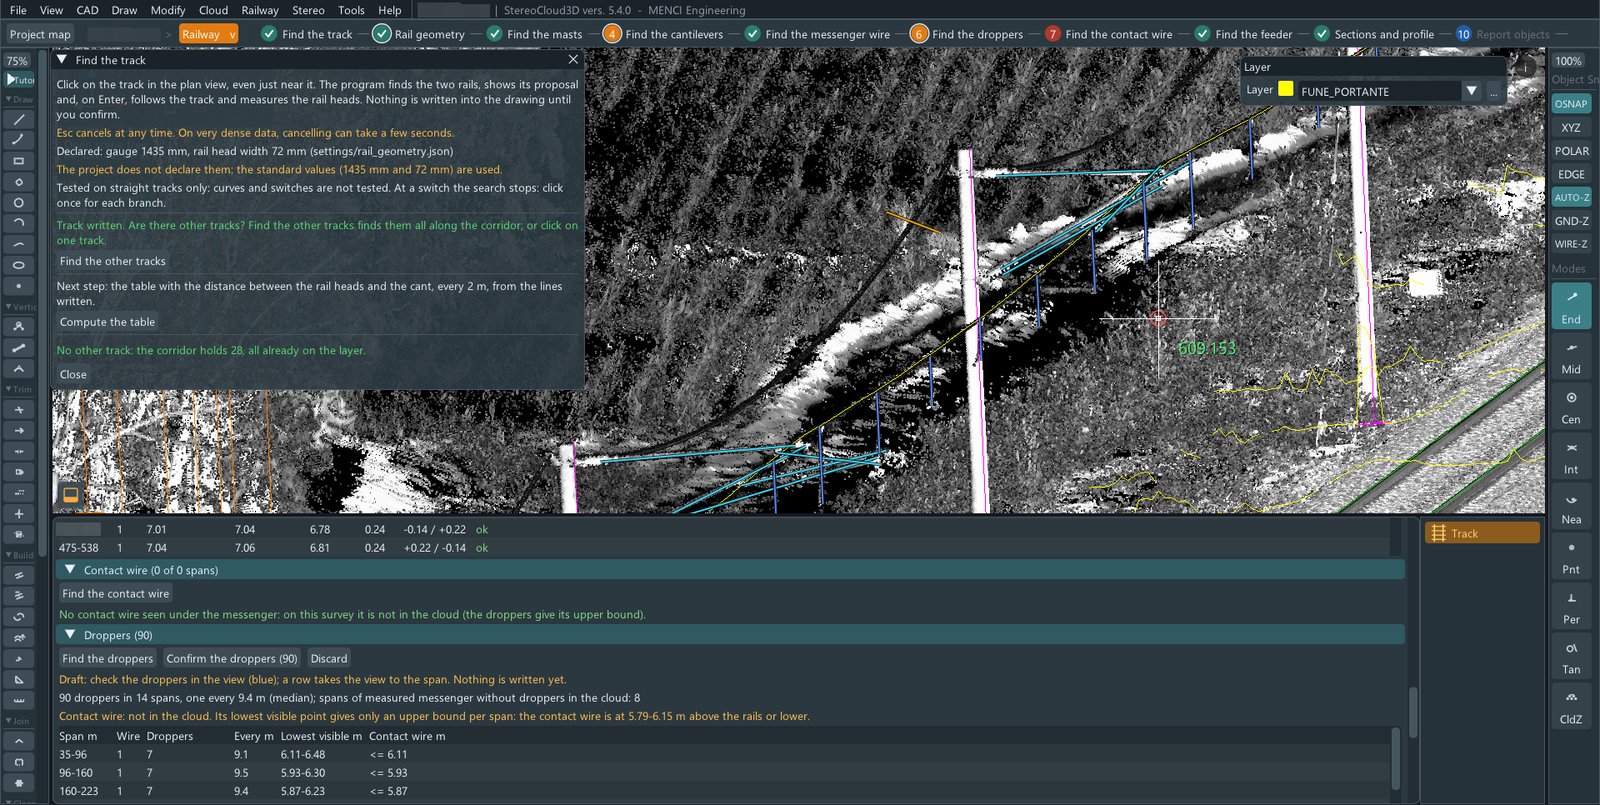Select the Track item in right panel

point(1482,533)
